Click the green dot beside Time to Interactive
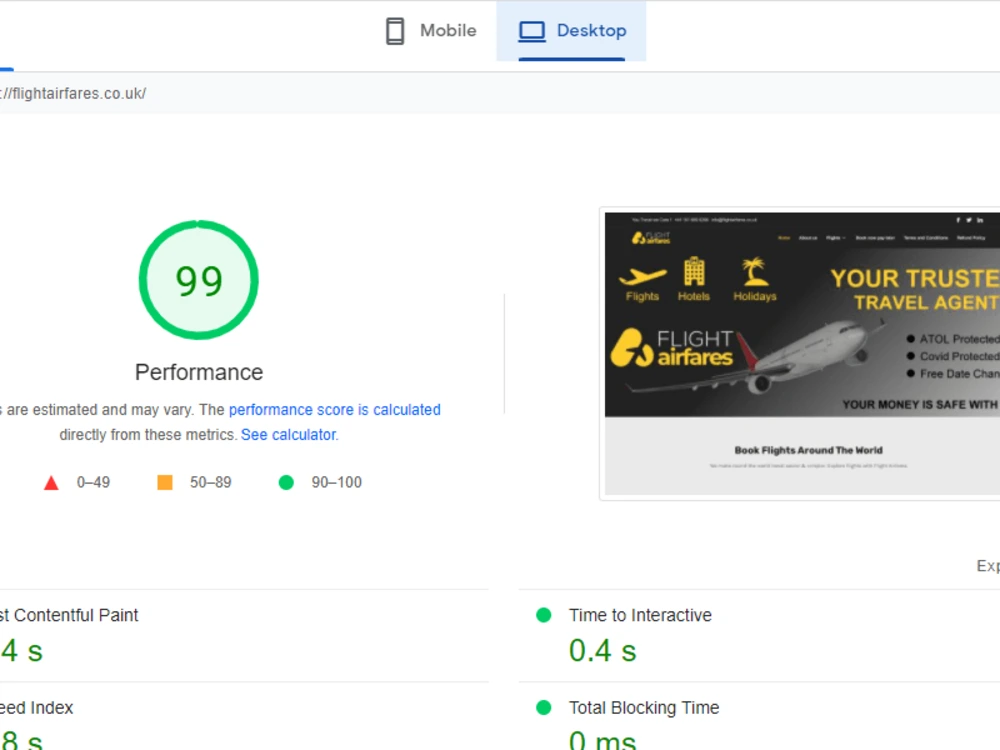 click(x=543, y=615)
